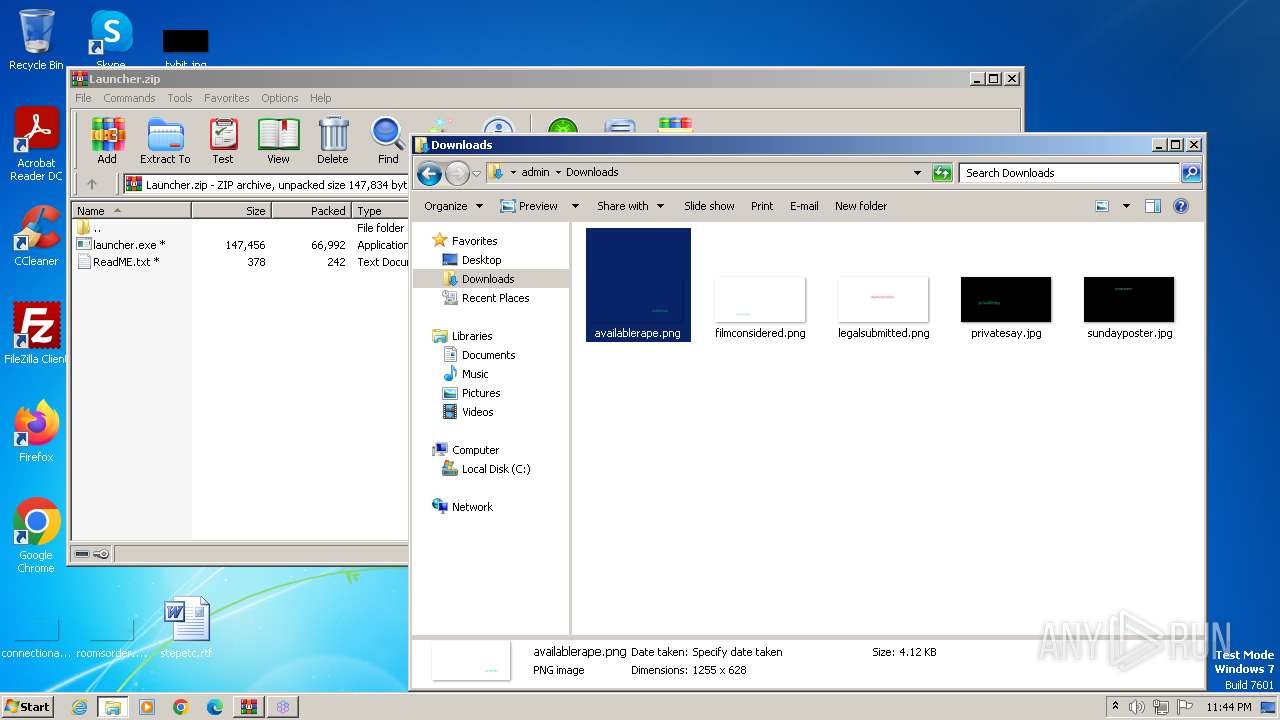This screenshot has width=1280, height=720.
Task: Open Organize dropdown menu
Action: pos(453,206)
